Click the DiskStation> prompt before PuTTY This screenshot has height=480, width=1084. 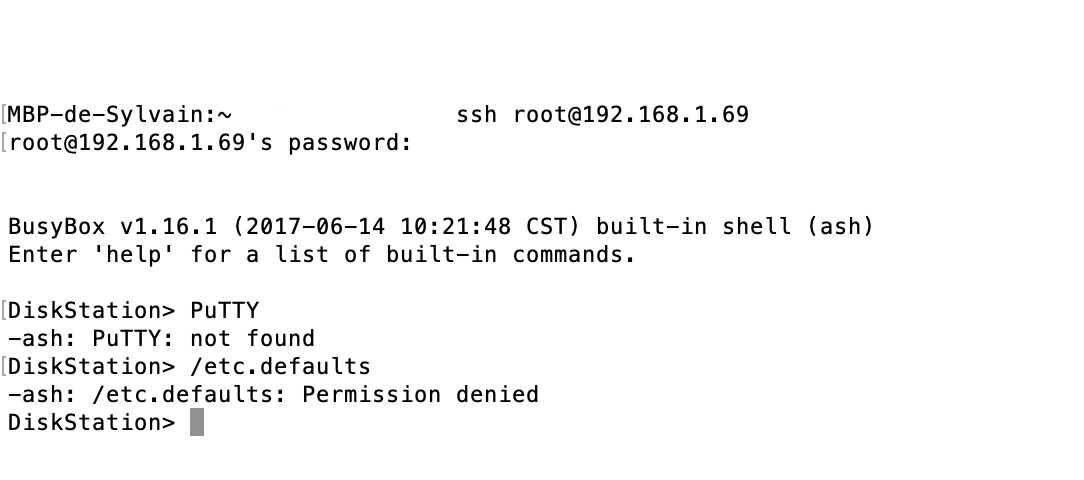(x=92, y=311)
